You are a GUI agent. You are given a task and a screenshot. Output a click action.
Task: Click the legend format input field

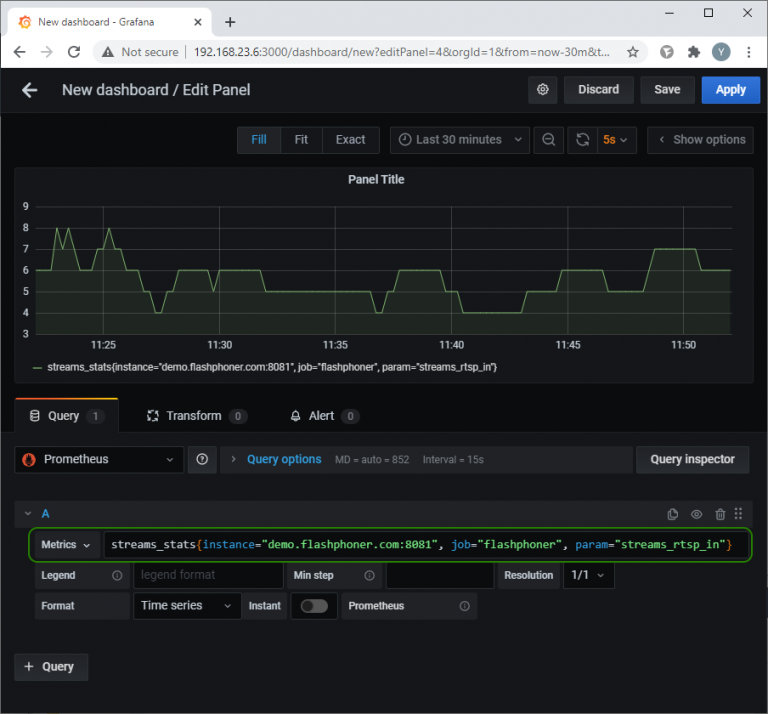[208, 575]
